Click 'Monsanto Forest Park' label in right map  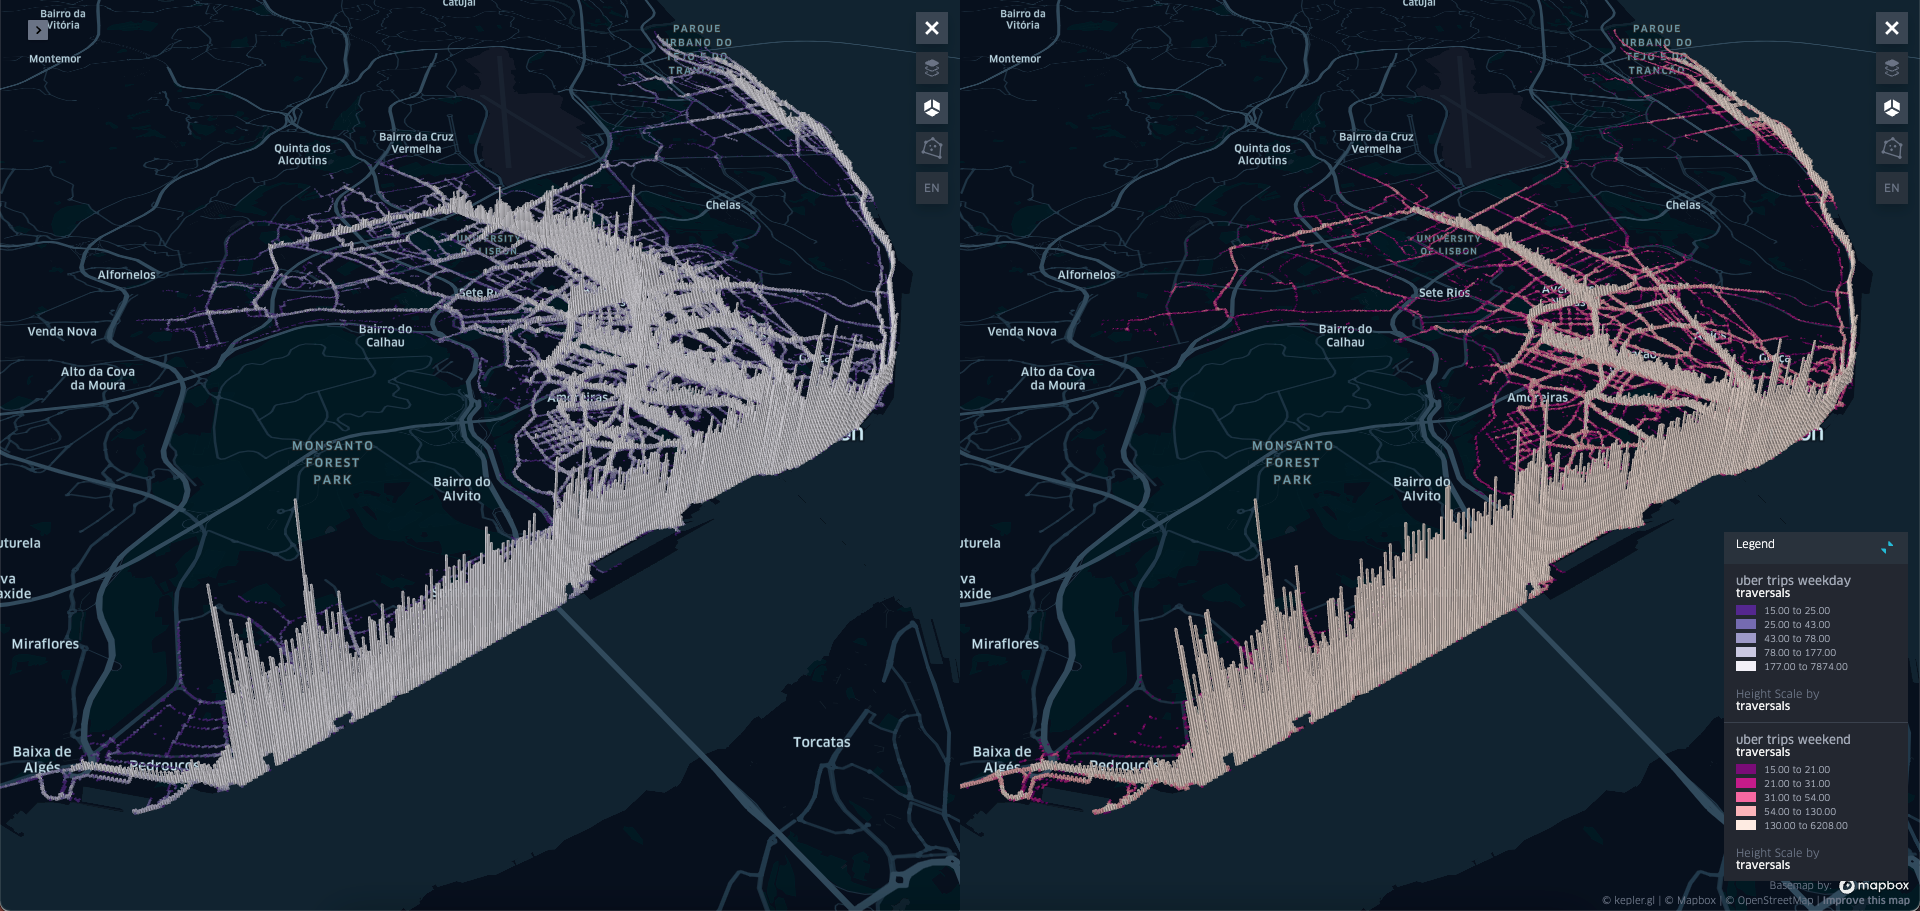1292,462
